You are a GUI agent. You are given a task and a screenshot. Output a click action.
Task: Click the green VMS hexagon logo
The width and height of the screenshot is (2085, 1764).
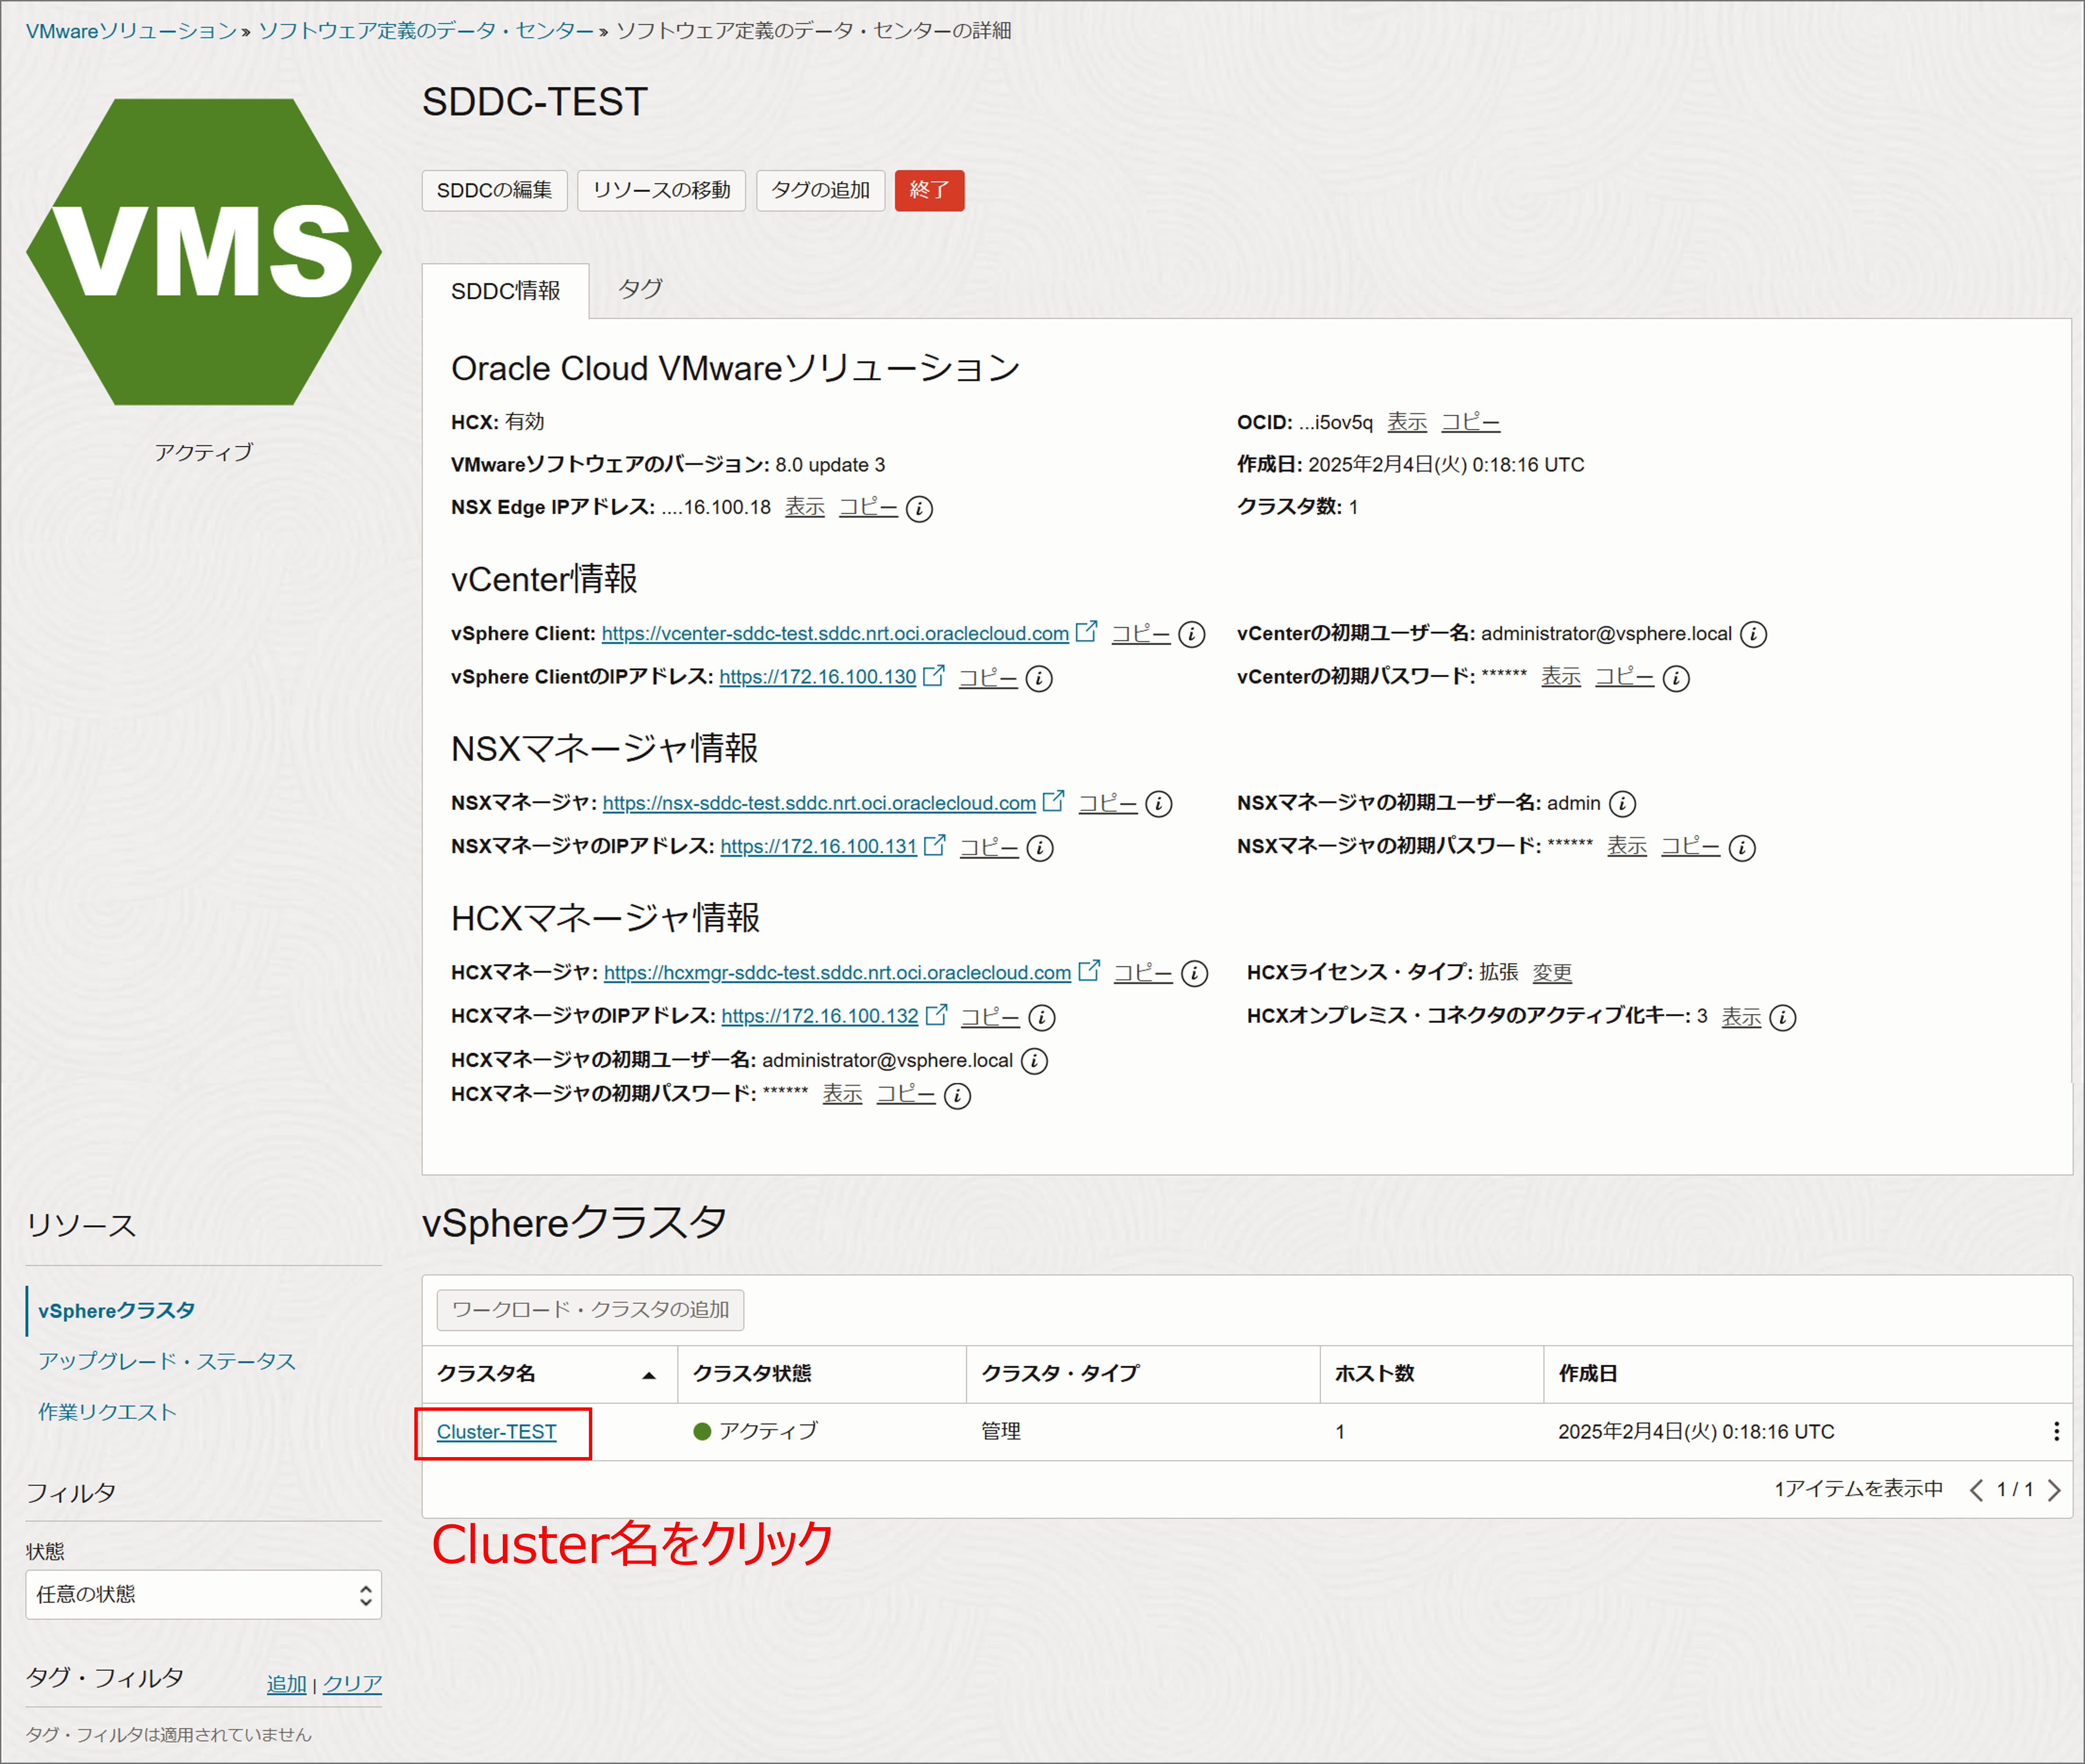pos(204,252)
